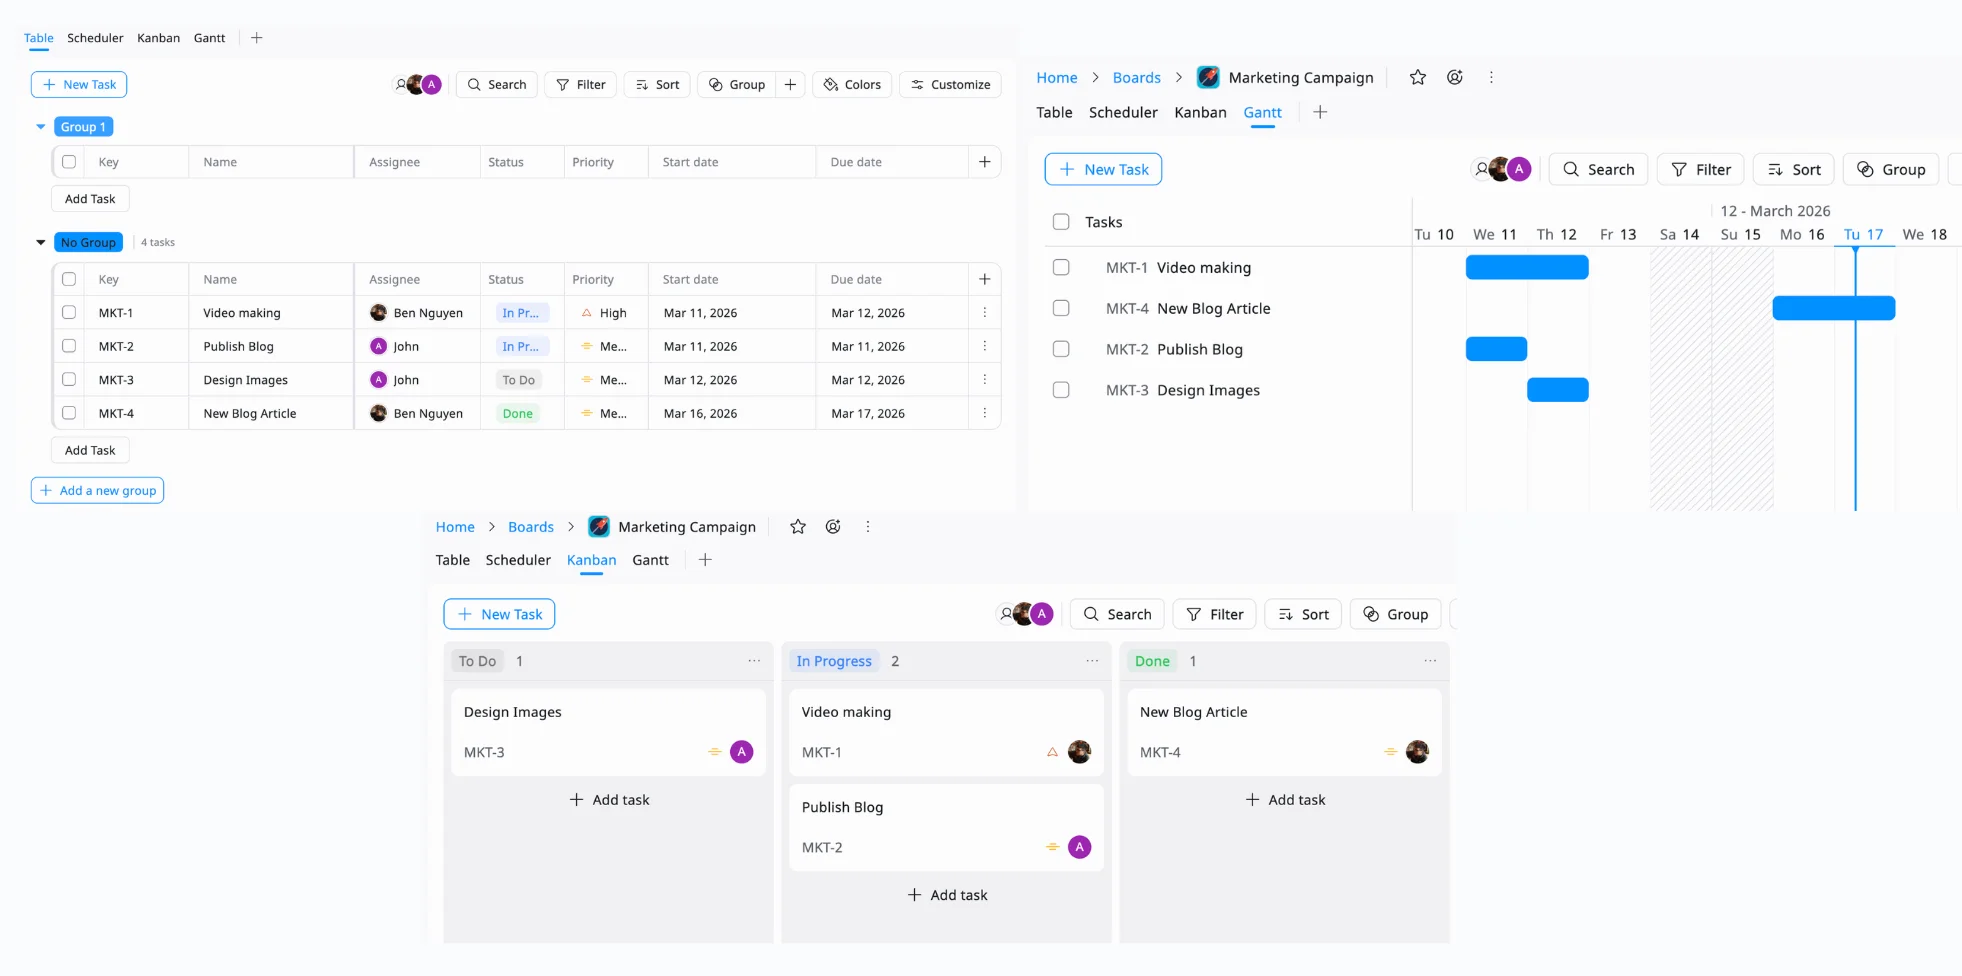1962x976 pixels.
Task: Switch to Scheduler tab in Gantt panel
Action: coord(1123,112)
